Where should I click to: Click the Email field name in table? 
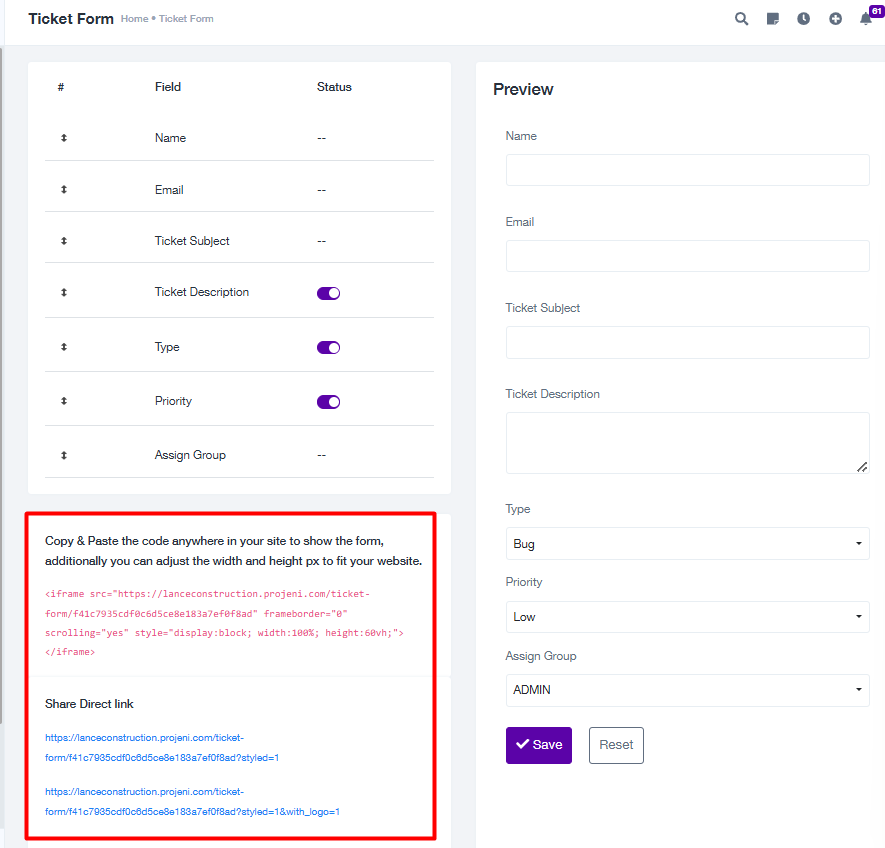pyautogui.click(x=169, y=190)
